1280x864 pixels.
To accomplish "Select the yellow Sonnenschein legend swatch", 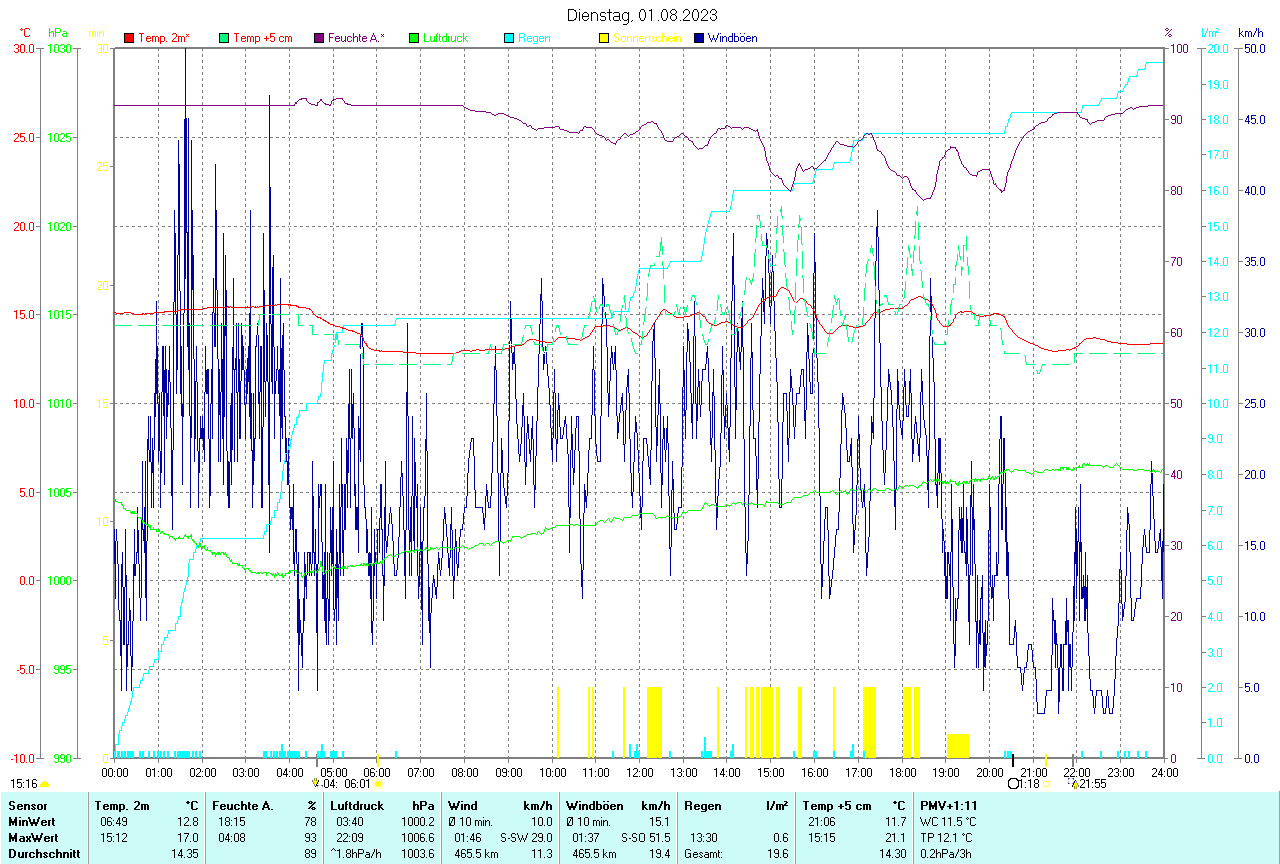I will tap(604, 38).
